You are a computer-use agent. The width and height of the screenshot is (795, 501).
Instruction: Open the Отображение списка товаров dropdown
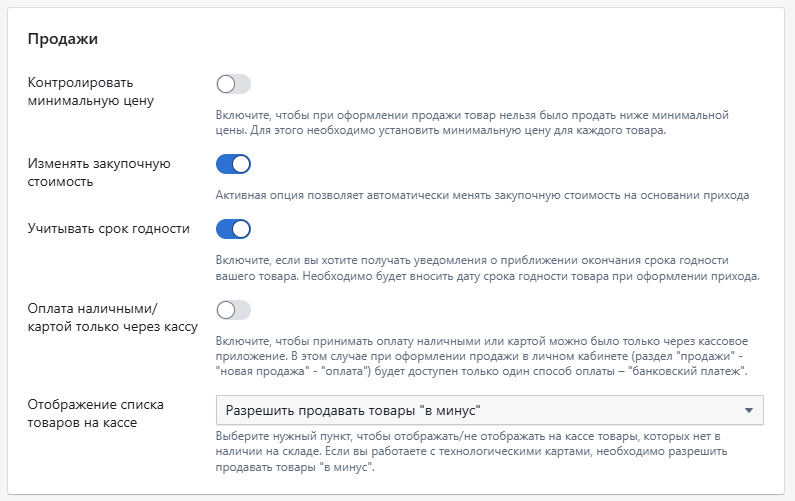[489, 410]
